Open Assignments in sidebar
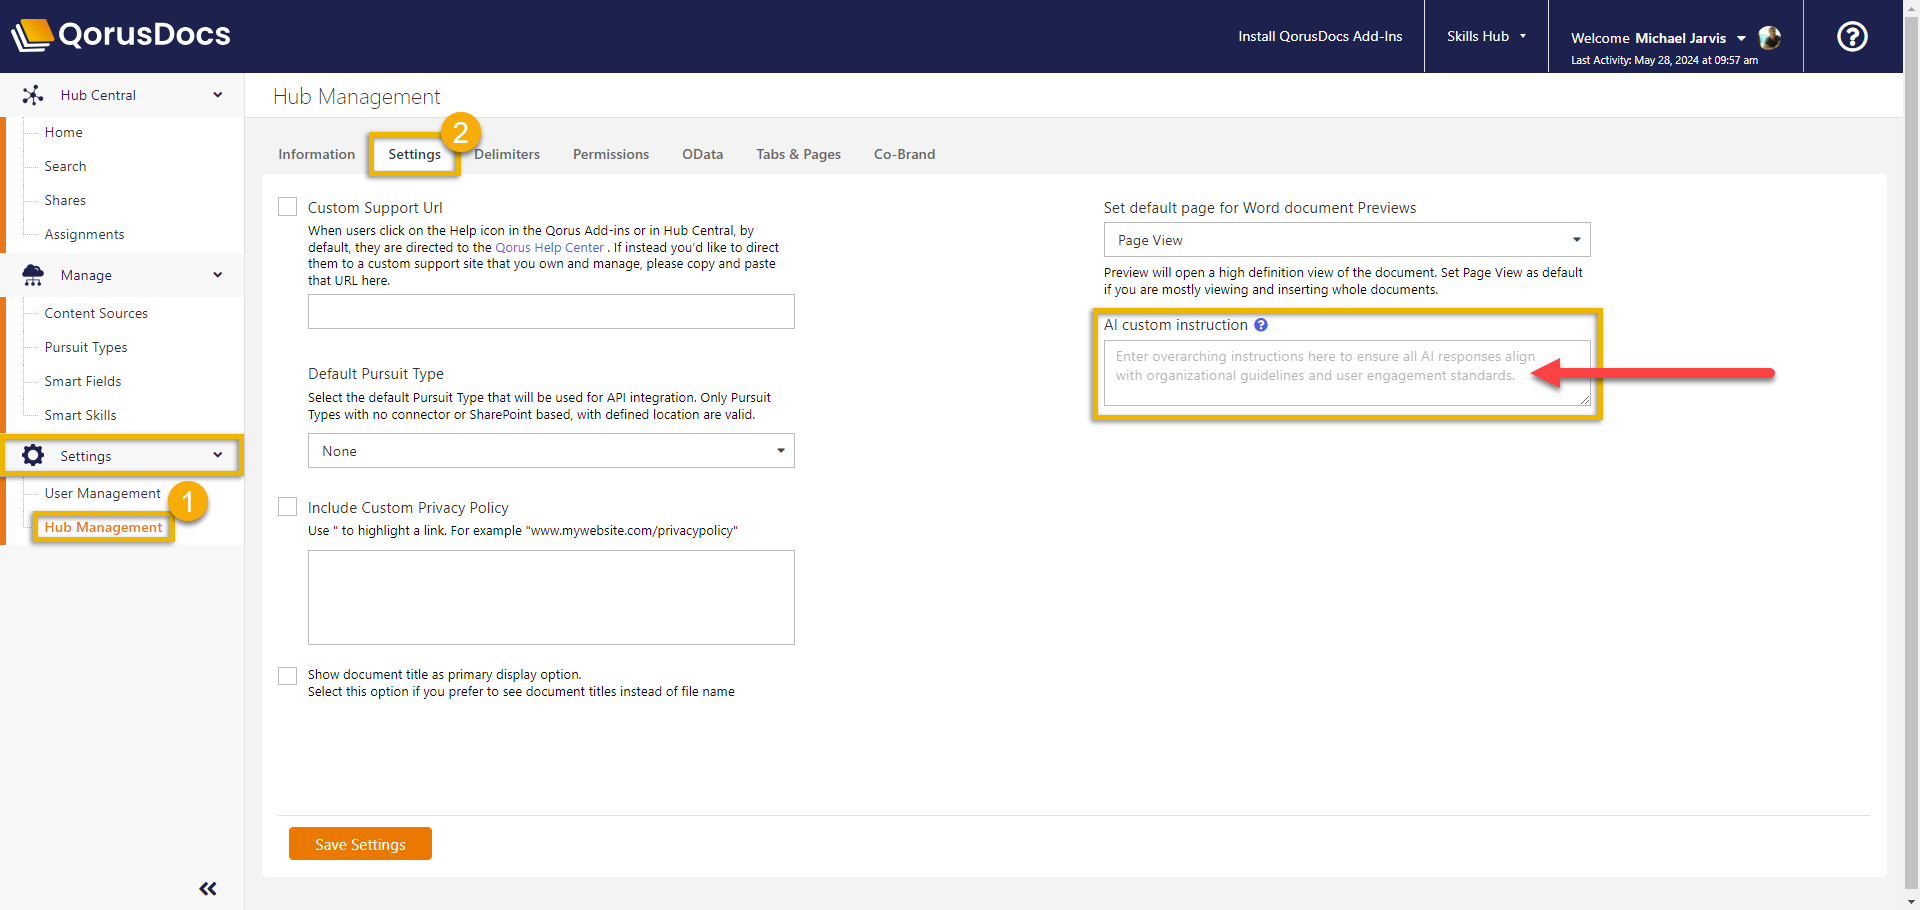This screenshot has height=910, width=1920. click(84, 234)
